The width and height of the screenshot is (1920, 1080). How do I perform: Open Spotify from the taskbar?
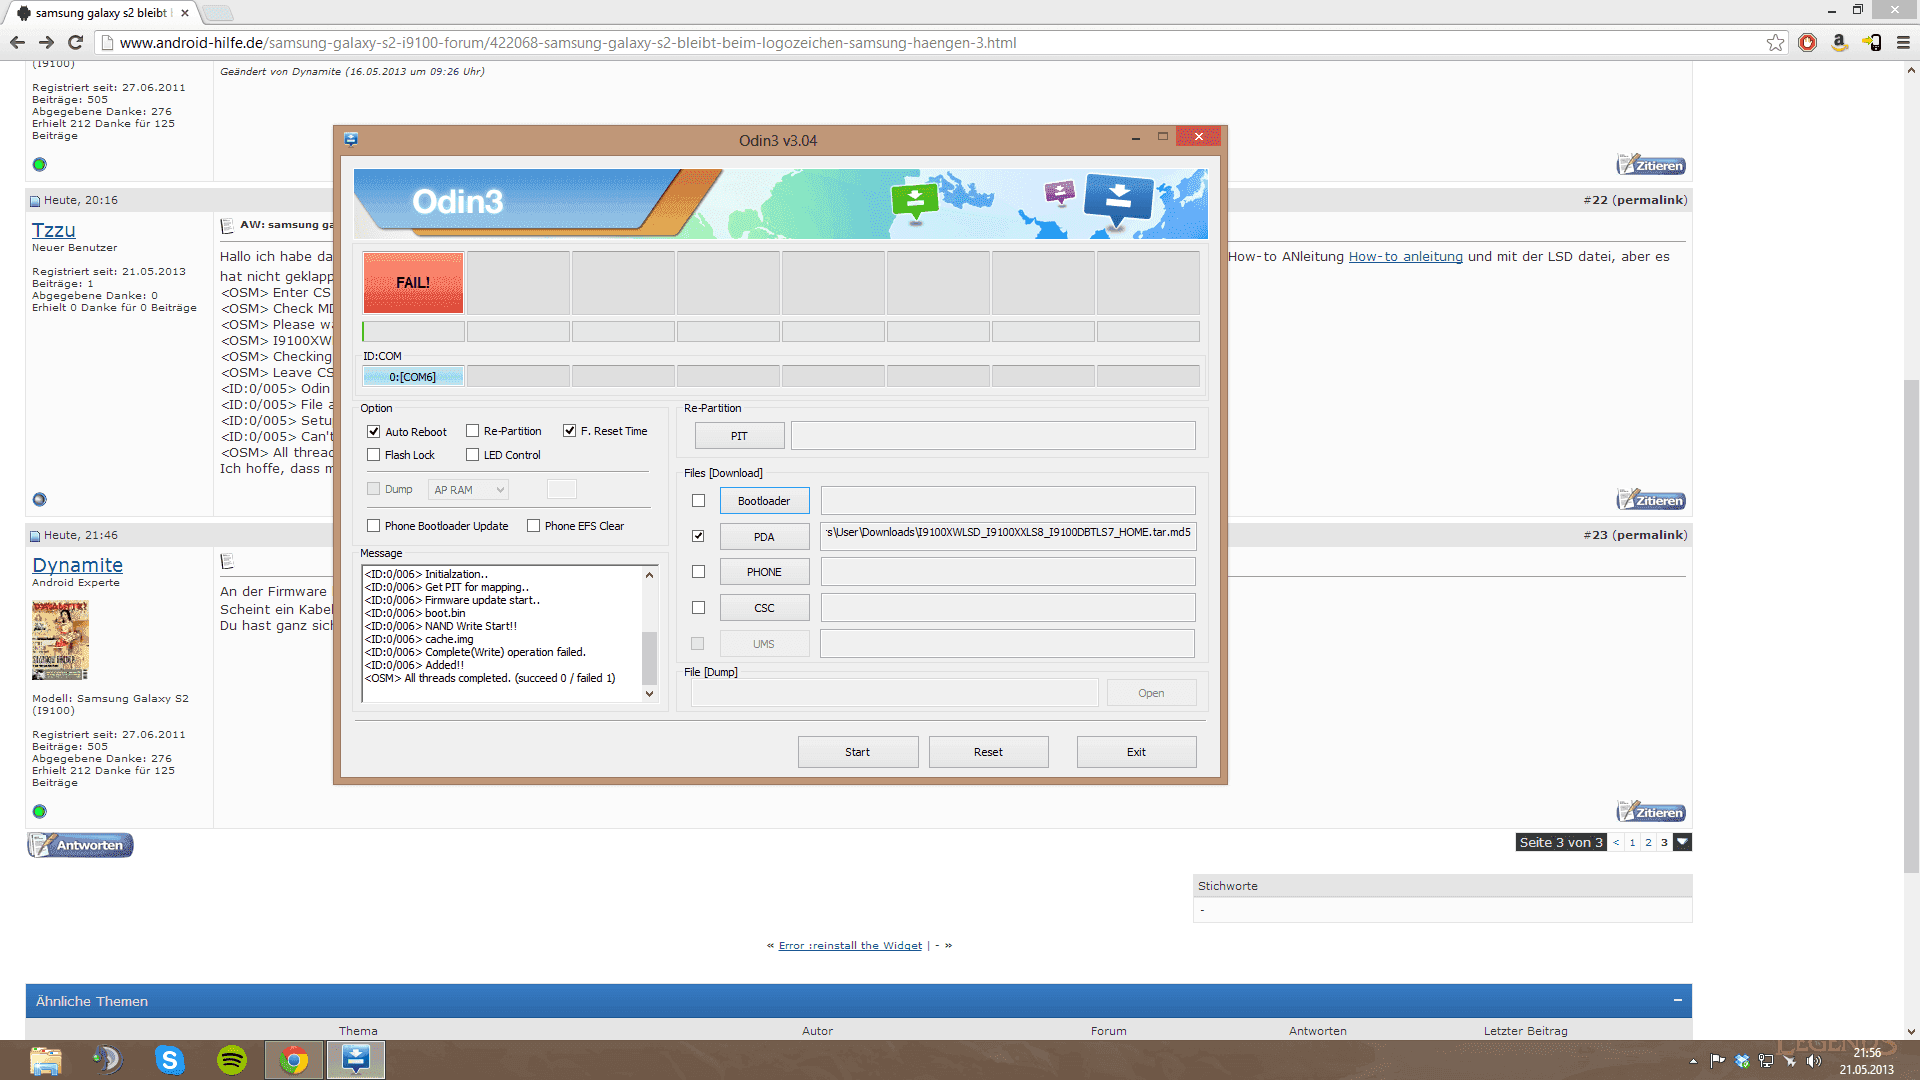(x=232, y=1060)
